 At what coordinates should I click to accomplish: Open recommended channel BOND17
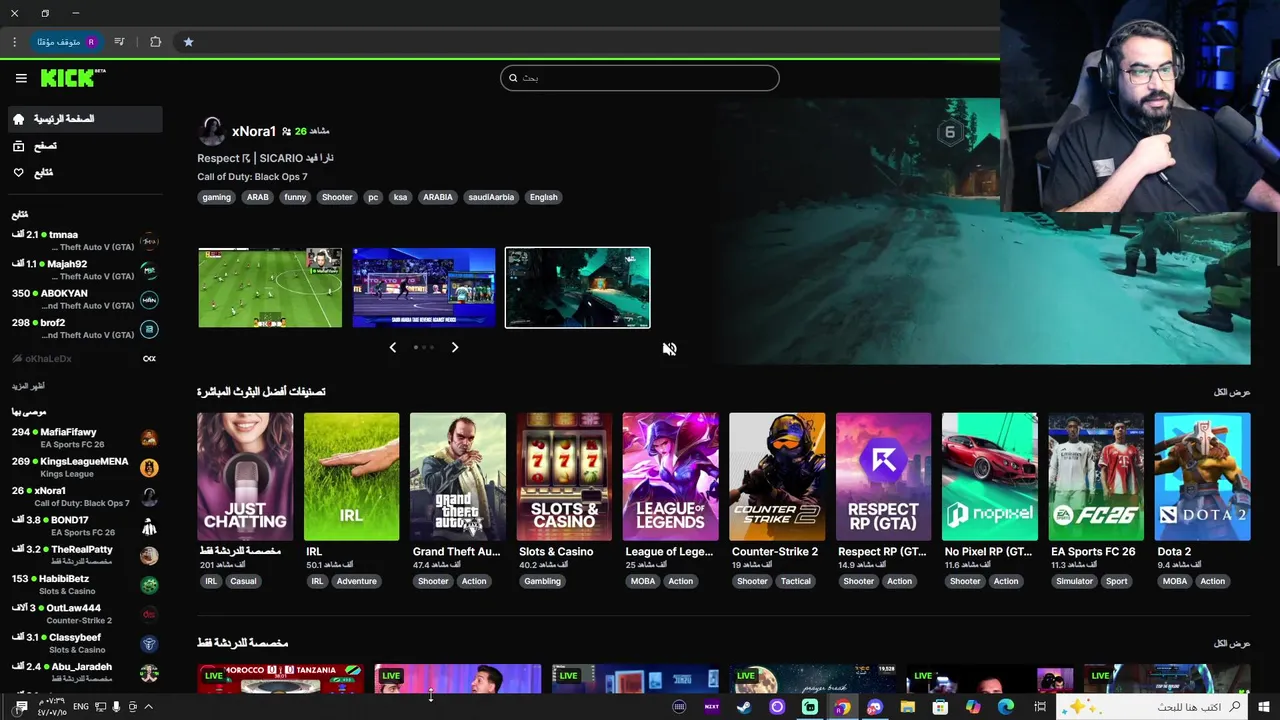pyautogui.click(x=84, y=526)
